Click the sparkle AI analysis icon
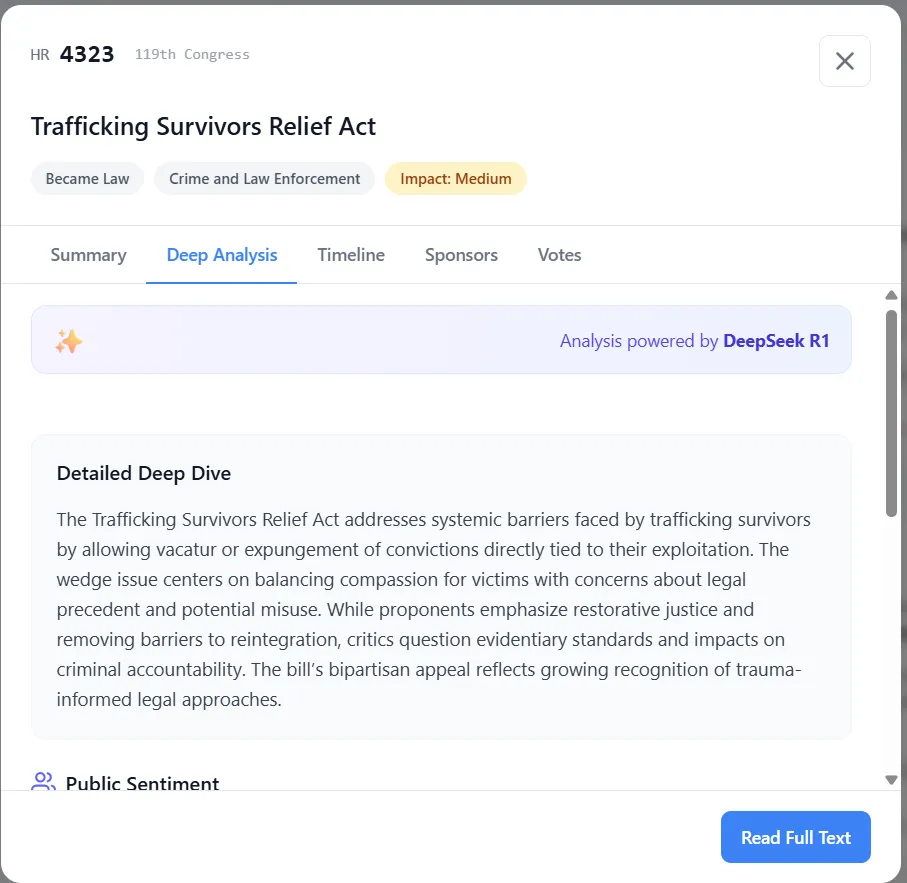Image resolution: width=907 pixels, height=883 pixels. (x=69, y=342)
